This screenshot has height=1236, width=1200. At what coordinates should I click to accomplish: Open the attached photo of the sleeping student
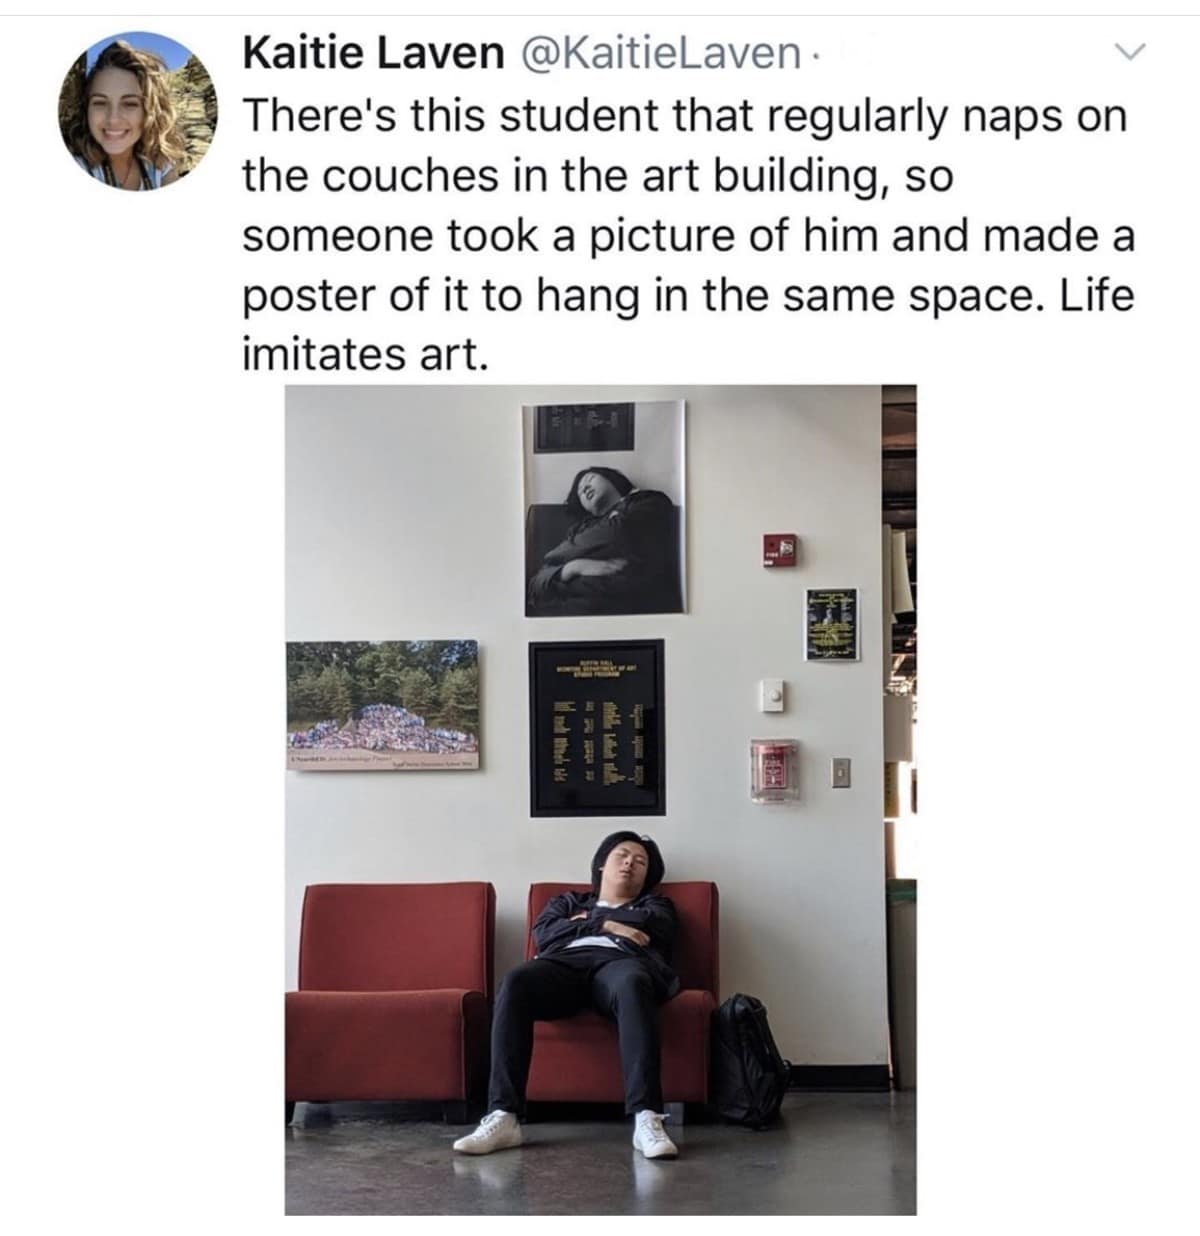pos(600,799)
